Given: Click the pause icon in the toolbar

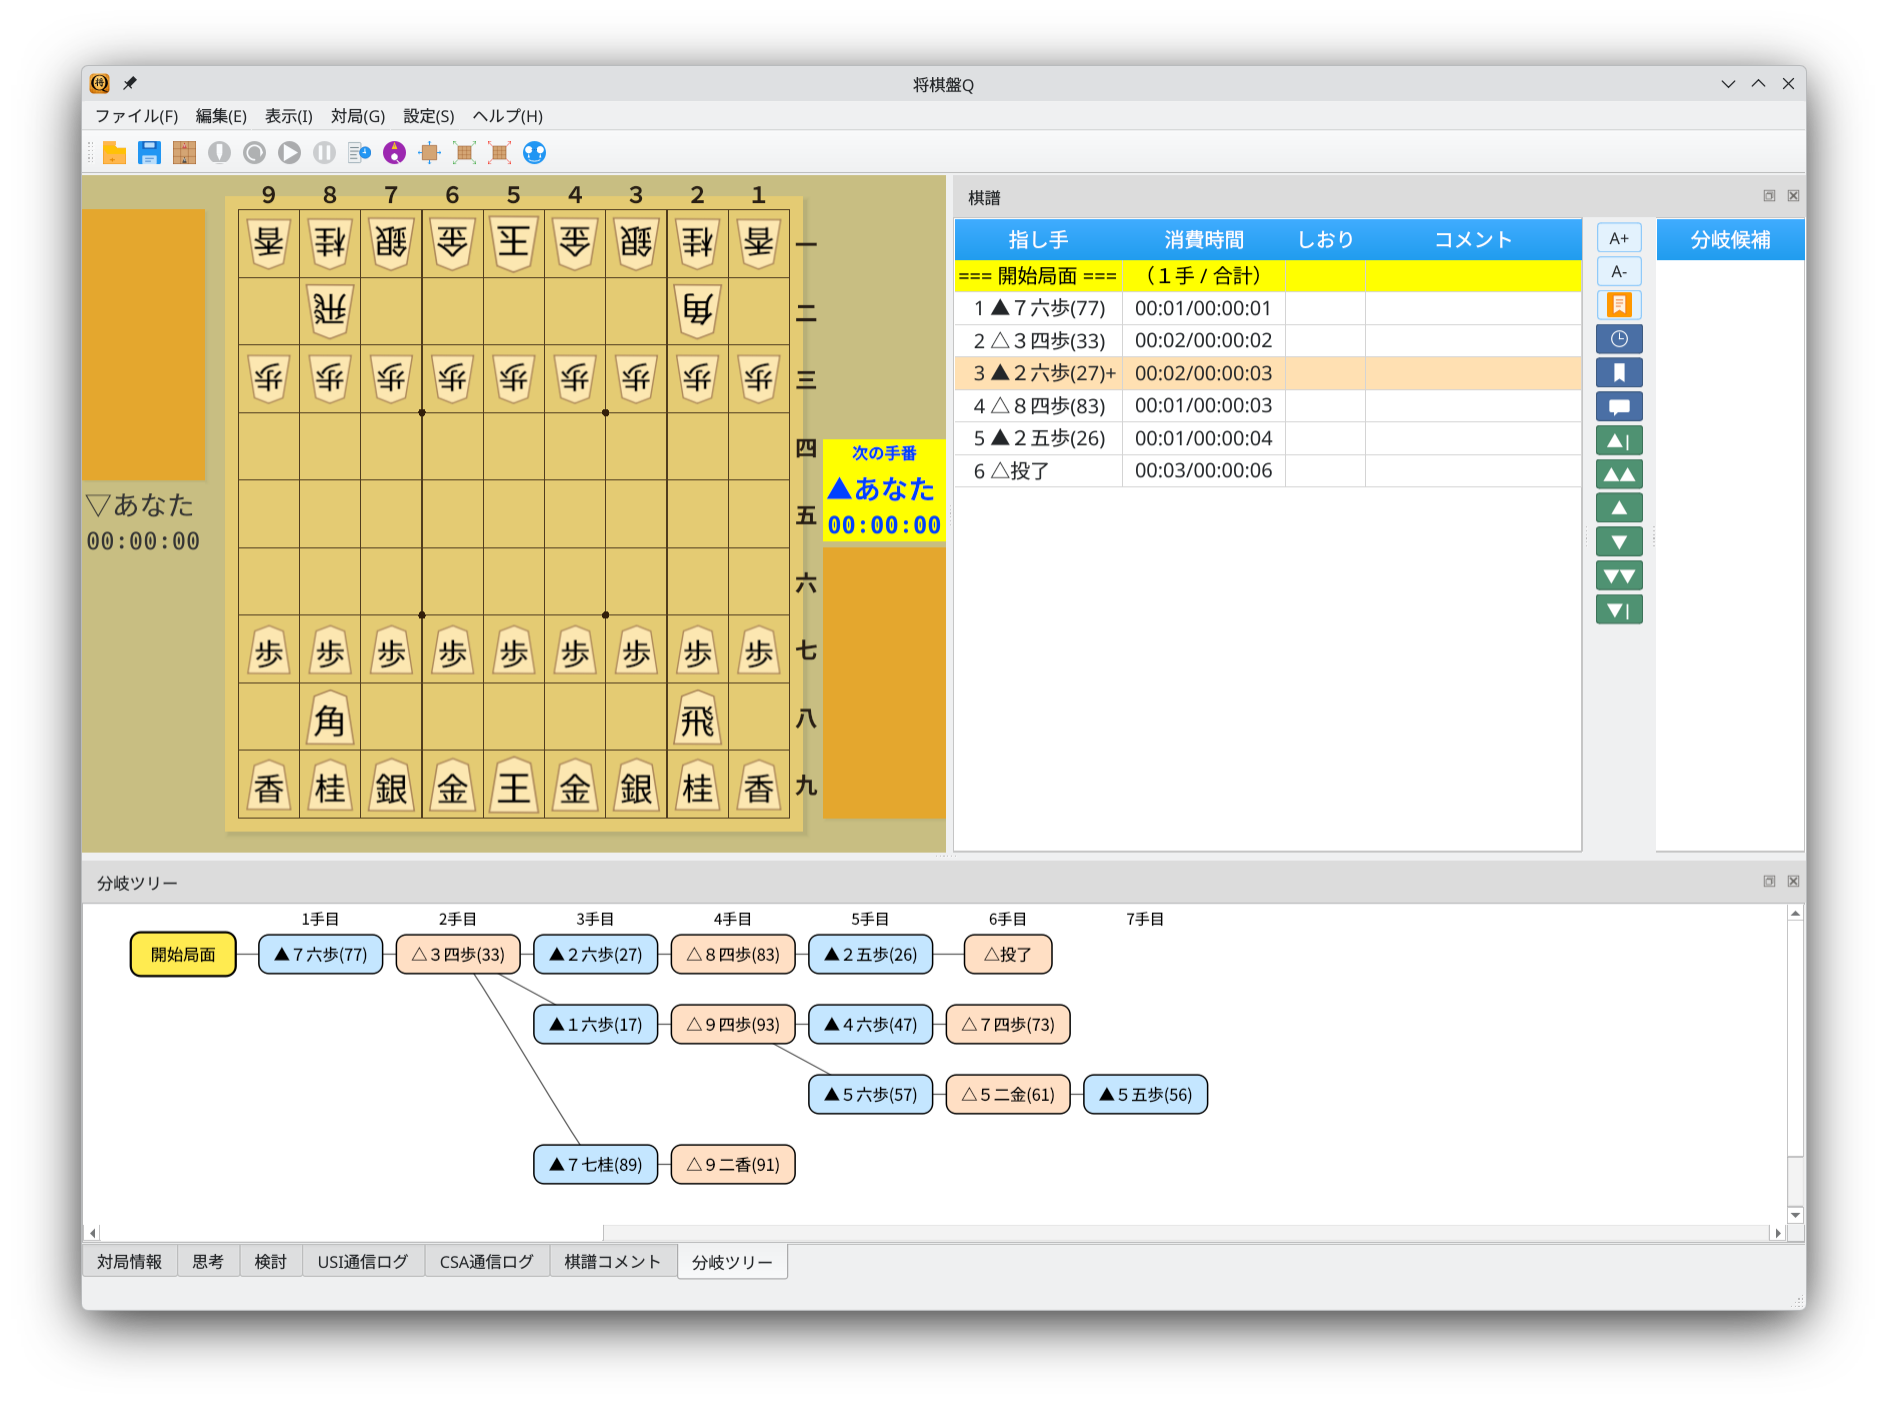Looking at the screenshot, I should coord(322,152).
